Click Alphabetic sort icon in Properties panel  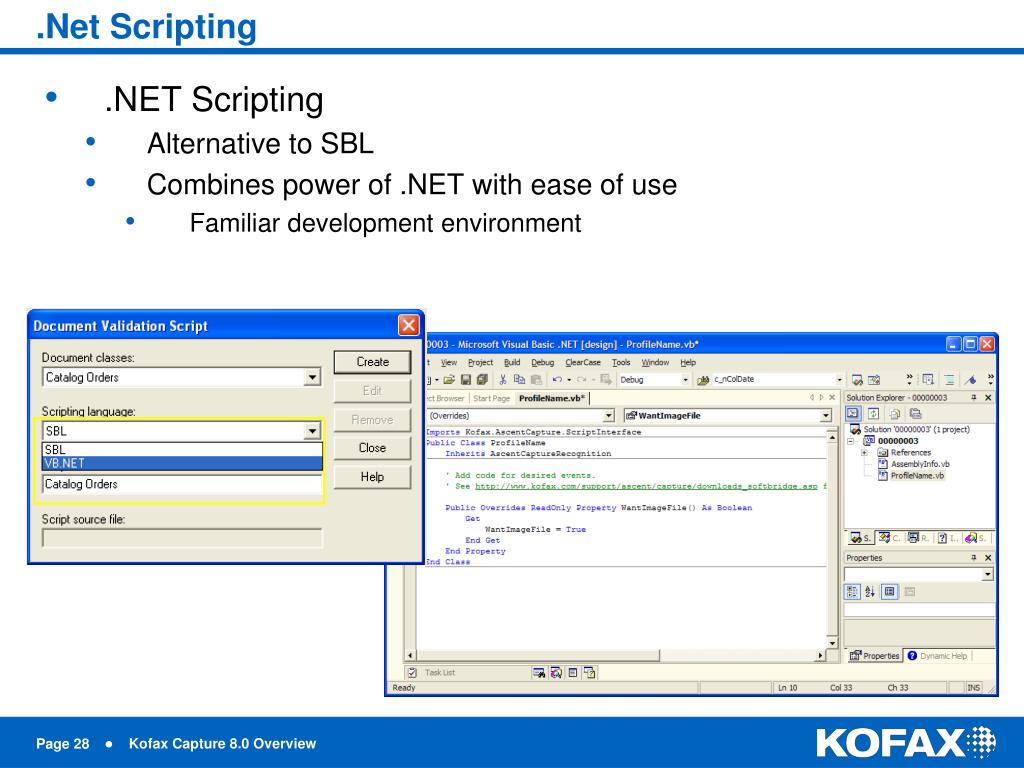click(x=870, y=592)
